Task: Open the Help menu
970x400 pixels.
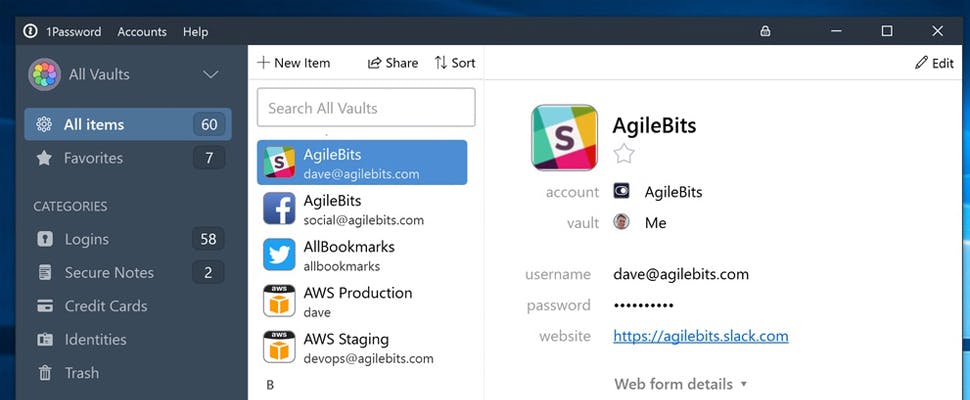Action: coord(195,32)
